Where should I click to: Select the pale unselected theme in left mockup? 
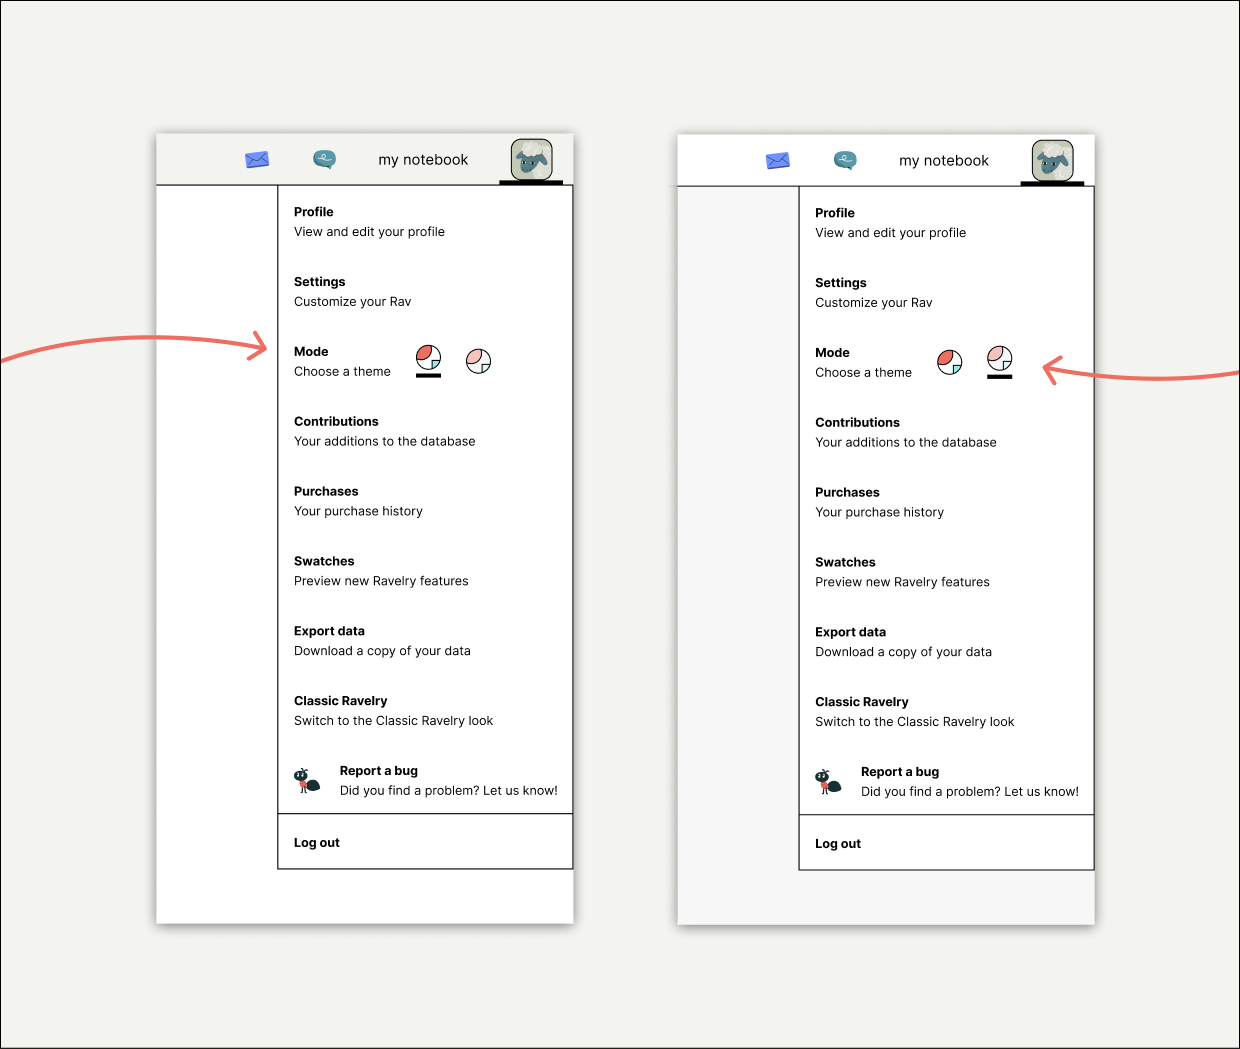point(479,361)
